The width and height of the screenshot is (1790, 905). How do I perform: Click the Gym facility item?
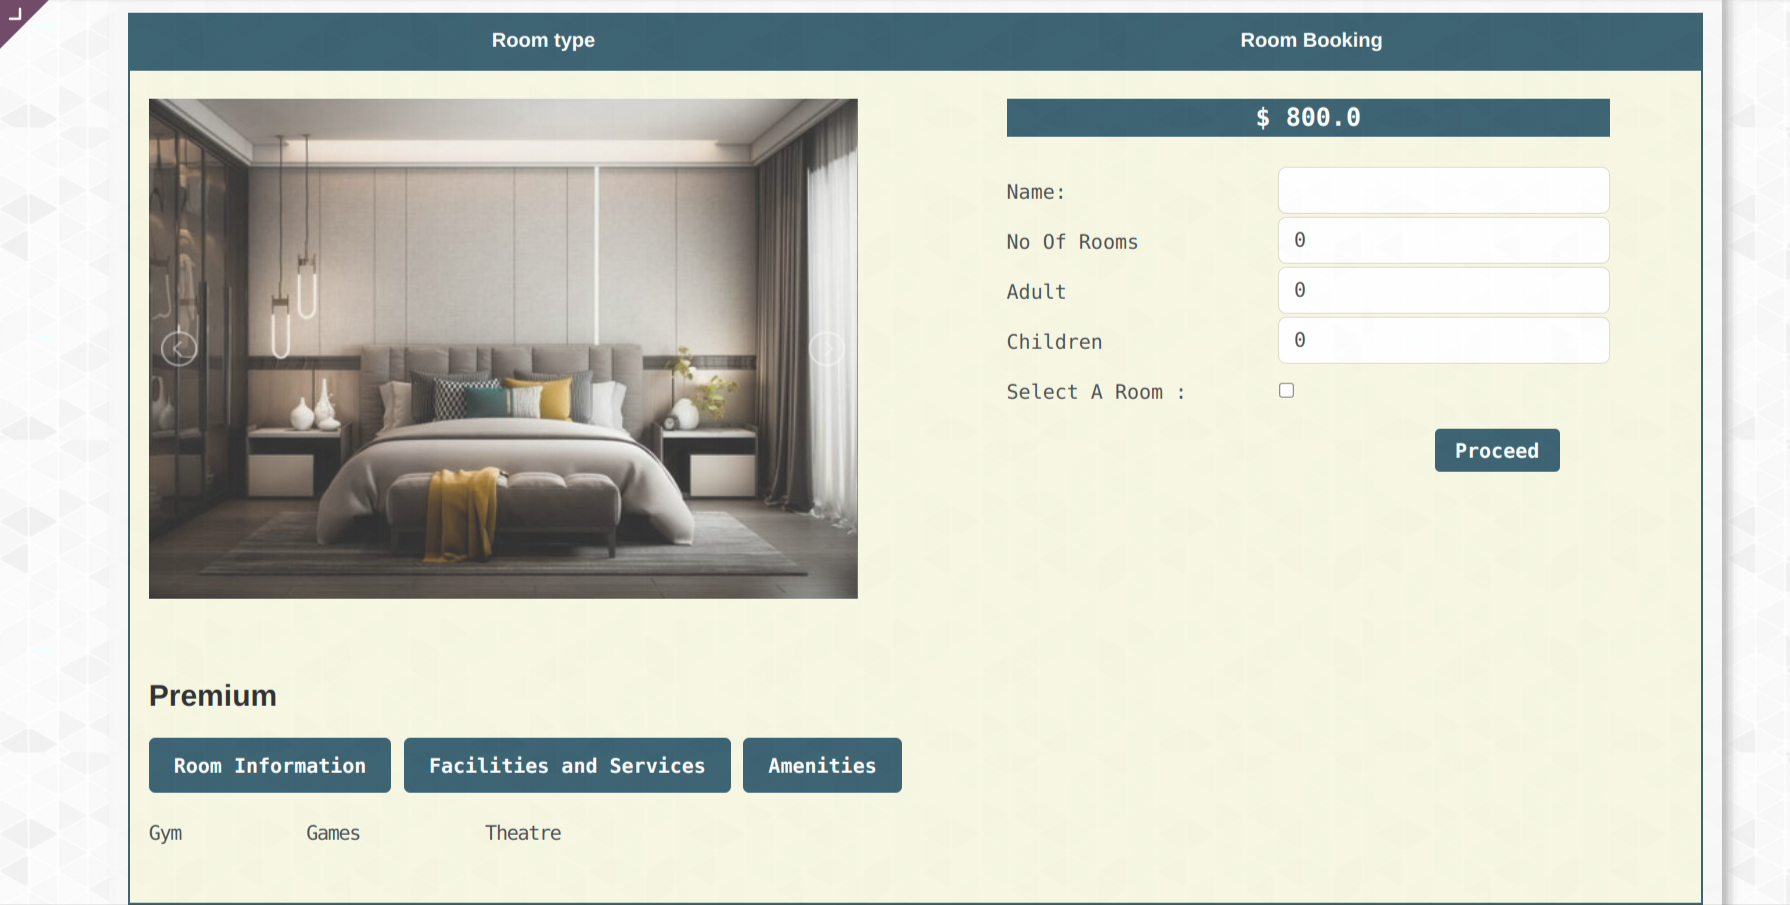point(166,833)
